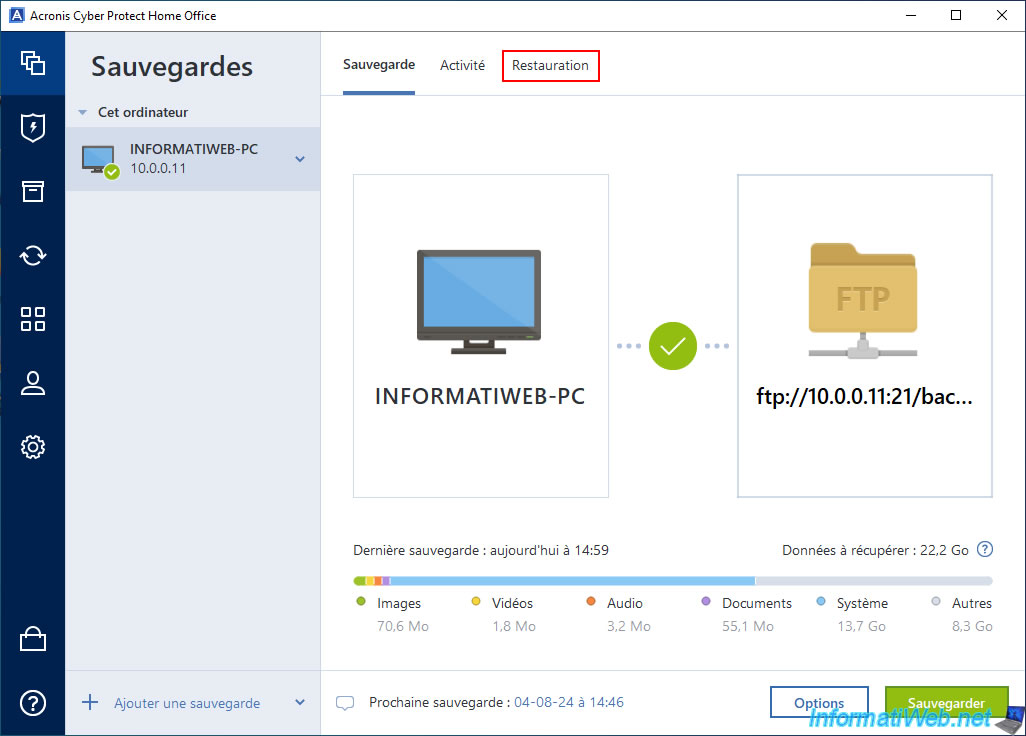Open the Sync arrows icon
Viewport: 1026px width, 736px height.
[x=33, y=255]
